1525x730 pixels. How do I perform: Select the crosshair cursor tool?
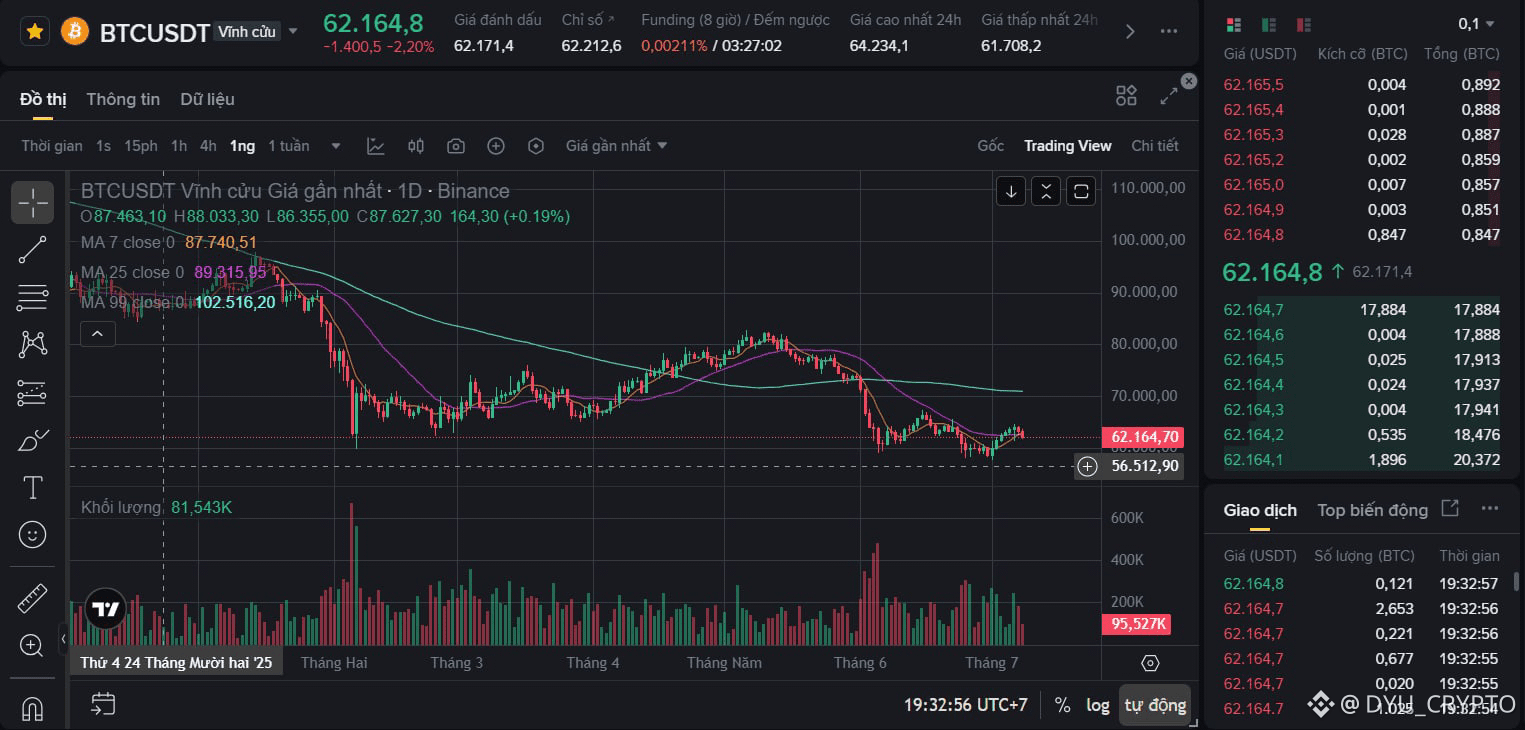coord(33,203)
